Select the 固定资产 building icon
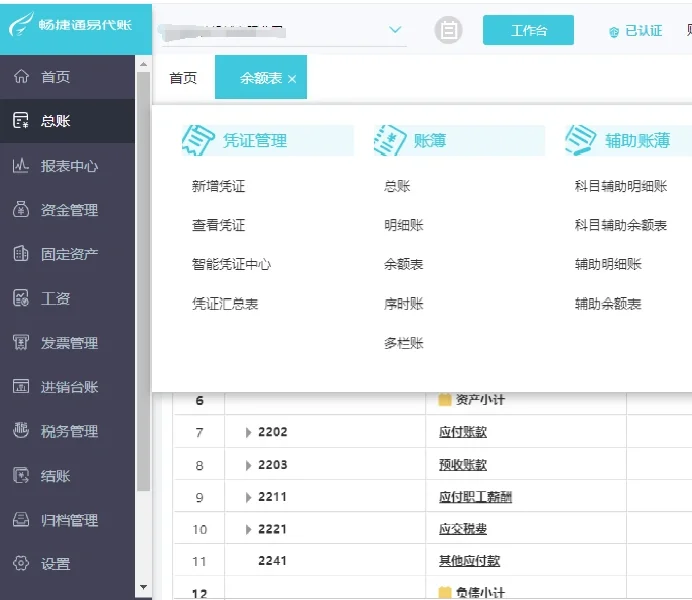The image size is (692, 600). (x=21, y=254)
